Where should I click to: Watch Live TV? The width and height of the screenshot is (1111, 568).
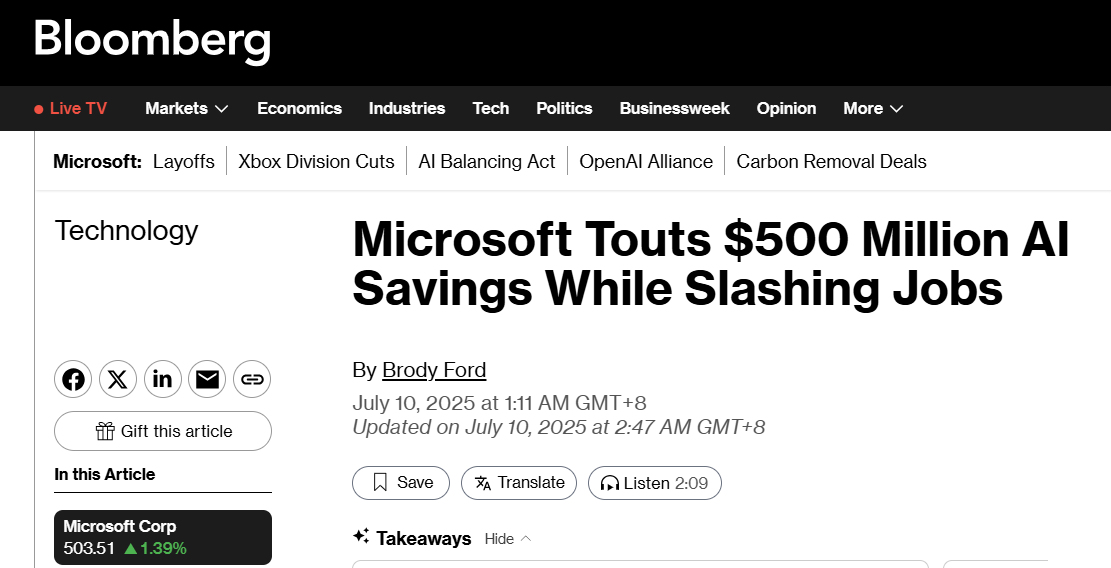(71, 108)
